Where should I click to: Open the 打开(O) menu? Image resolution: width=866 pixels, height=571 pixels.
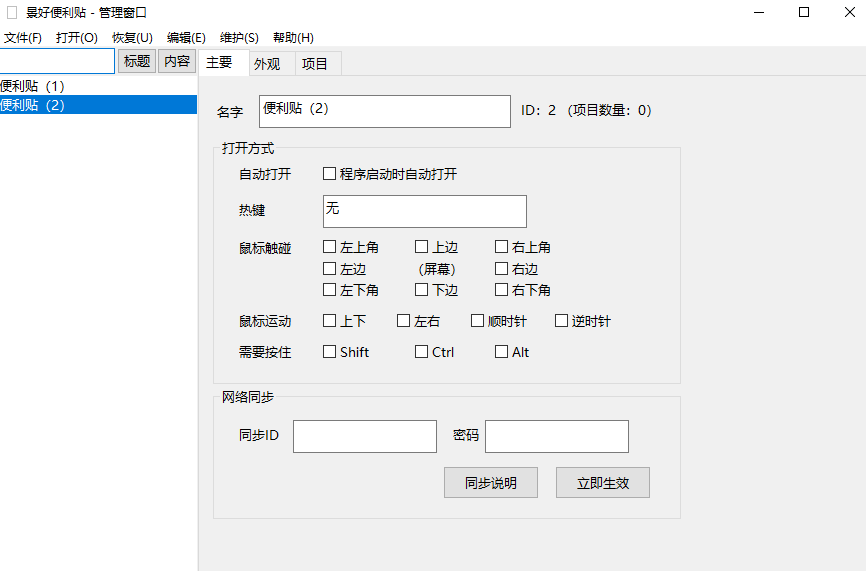click(77, 38)
